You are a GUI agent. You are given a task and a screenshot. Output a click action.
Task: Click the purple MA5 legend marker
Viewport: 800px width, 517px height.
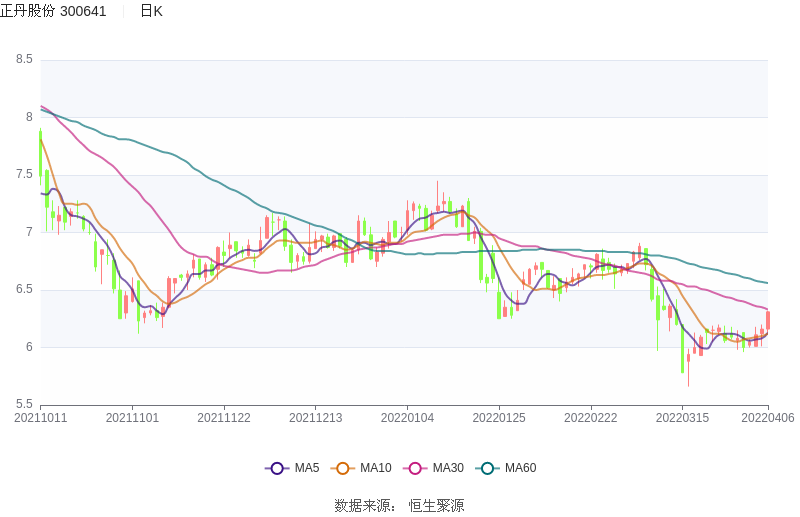(277, 468)
